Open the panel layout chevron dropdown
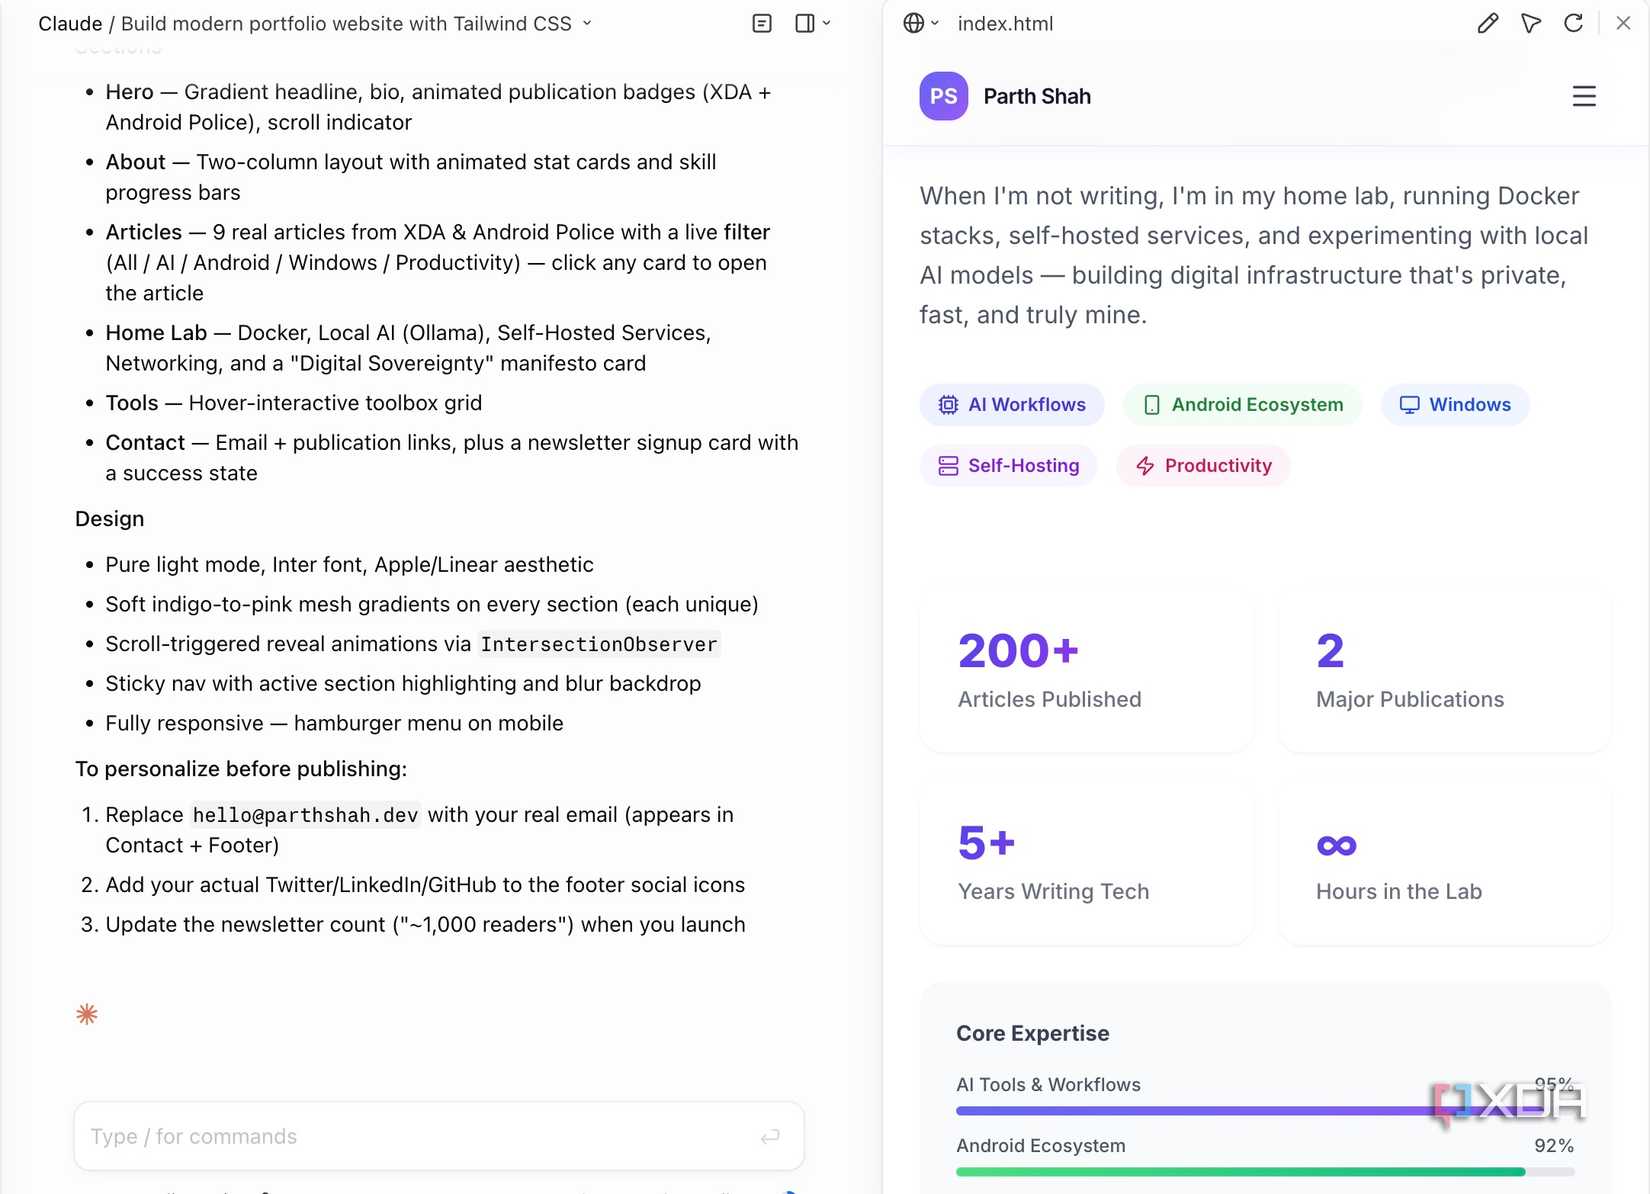This screenshot has height=1194, width=1650. [x=826, y=23]
